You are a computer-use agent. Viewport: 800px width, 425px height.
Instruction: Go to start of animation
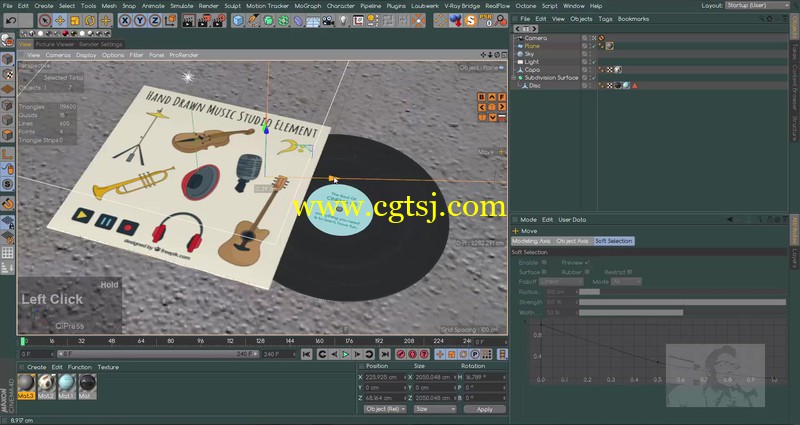pyautogui.click(x=306, y=354)
